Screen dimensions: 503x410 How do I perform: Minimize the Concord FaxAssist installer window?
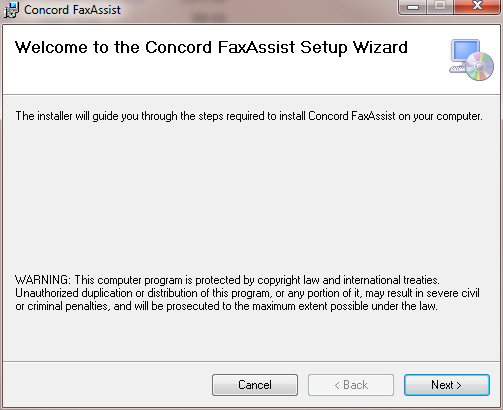[x=413, y=7]
